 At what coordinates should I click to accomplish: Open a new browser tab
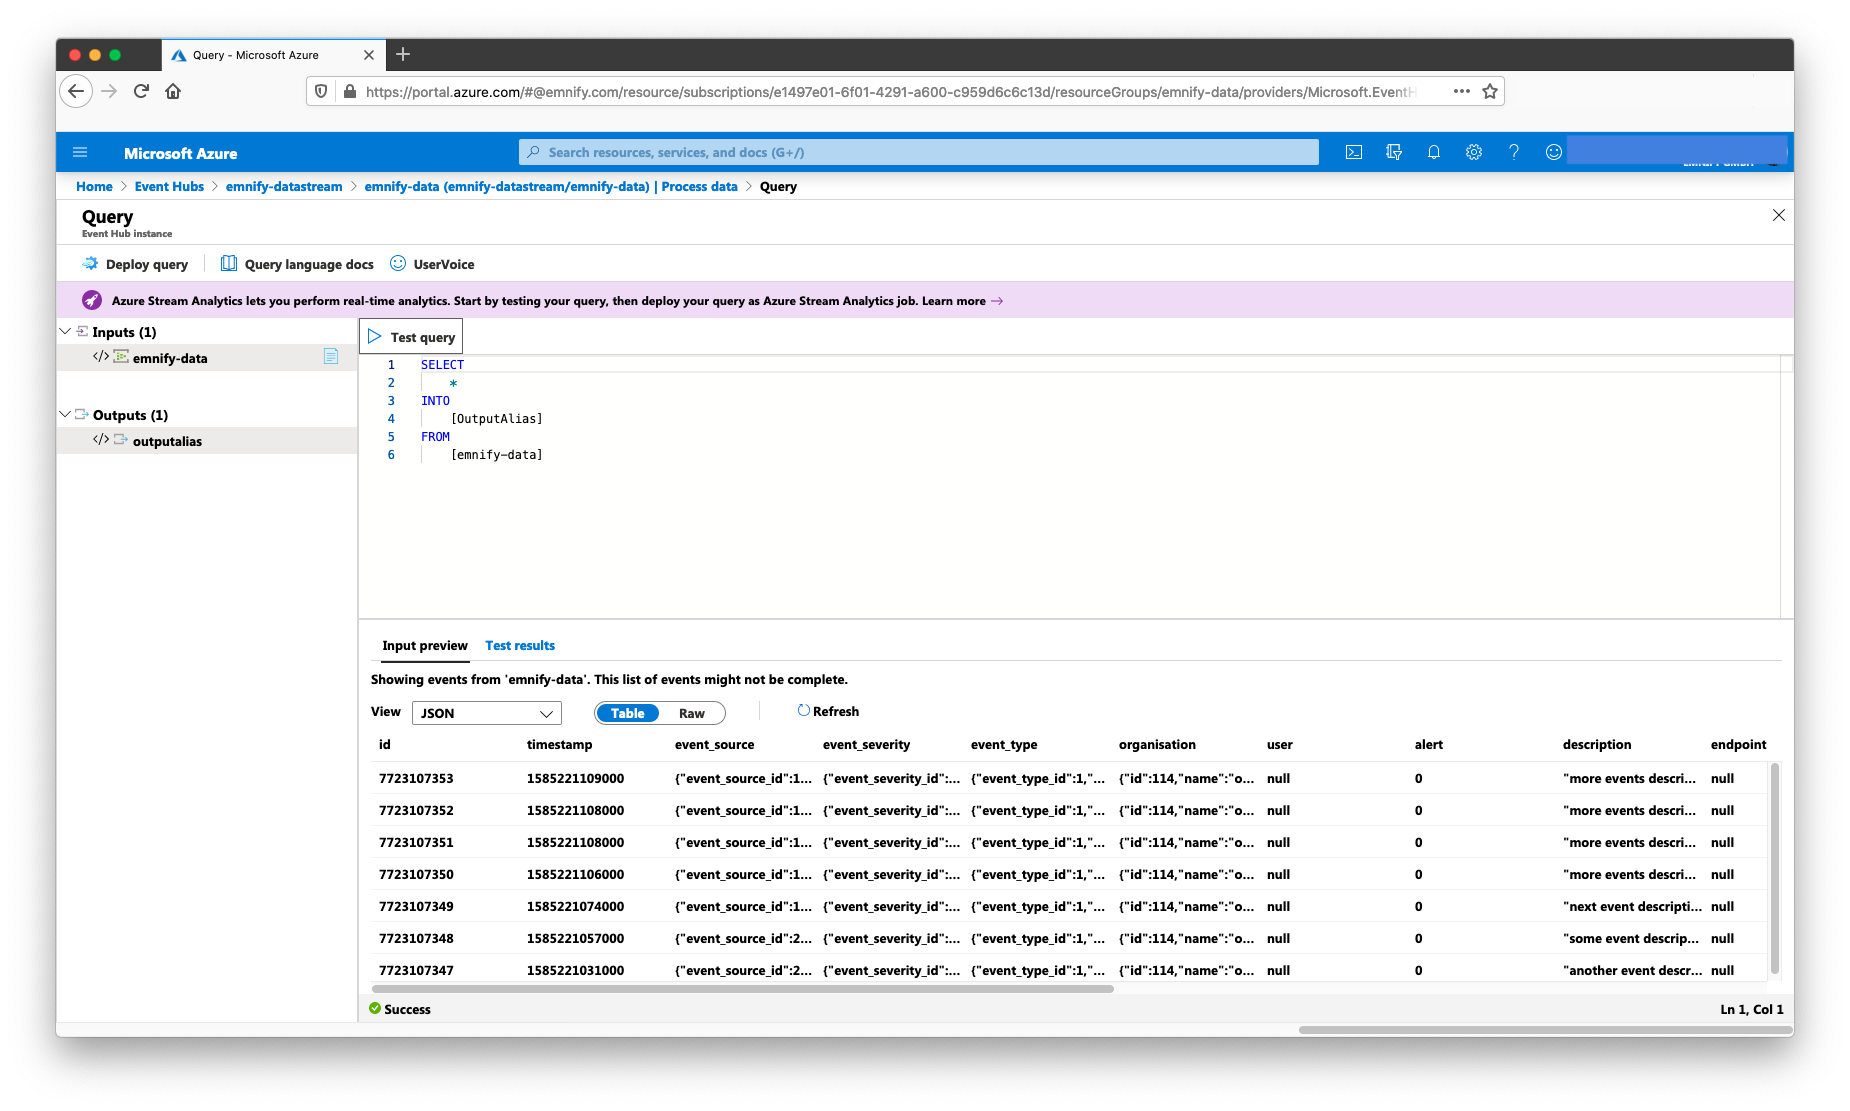pos(403,54)
